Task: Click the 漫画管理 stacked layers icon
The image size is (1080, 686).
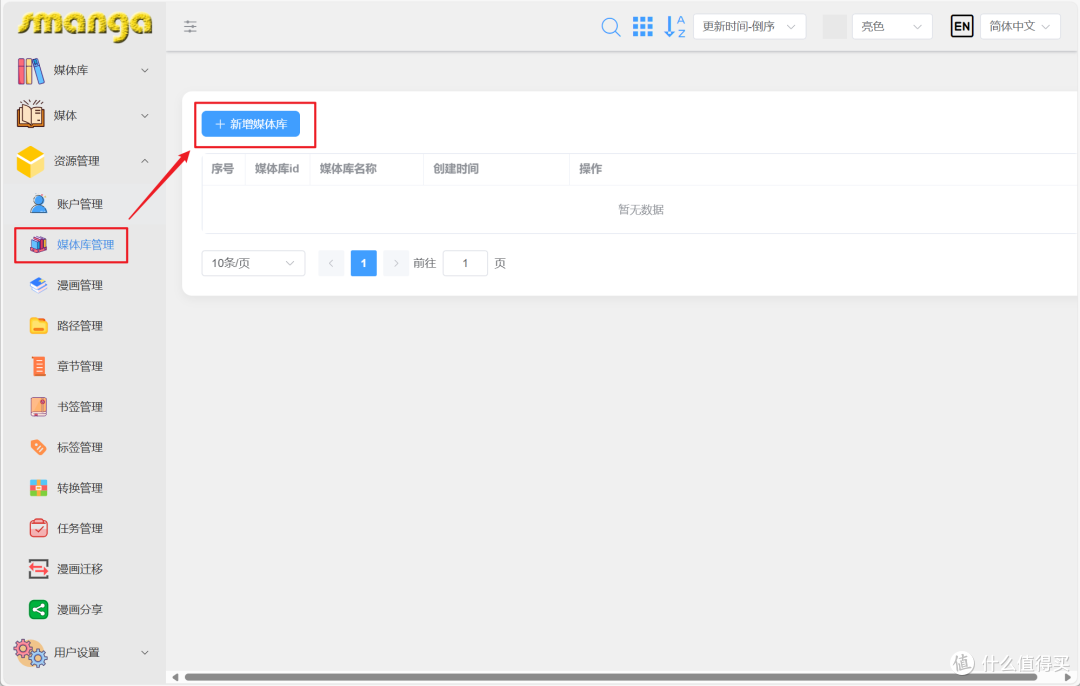Action: (x=39, y=285)
